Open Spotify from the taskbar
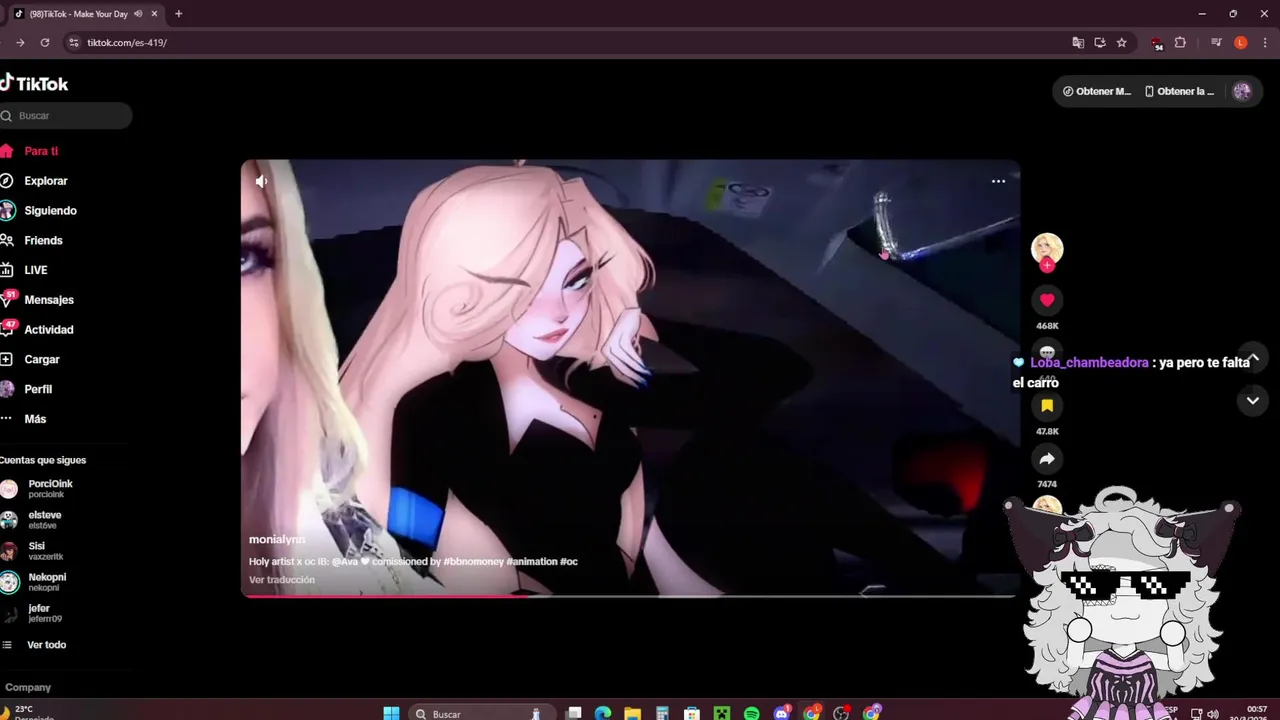This screenshot has width=1280, height=720. [752, 713]
